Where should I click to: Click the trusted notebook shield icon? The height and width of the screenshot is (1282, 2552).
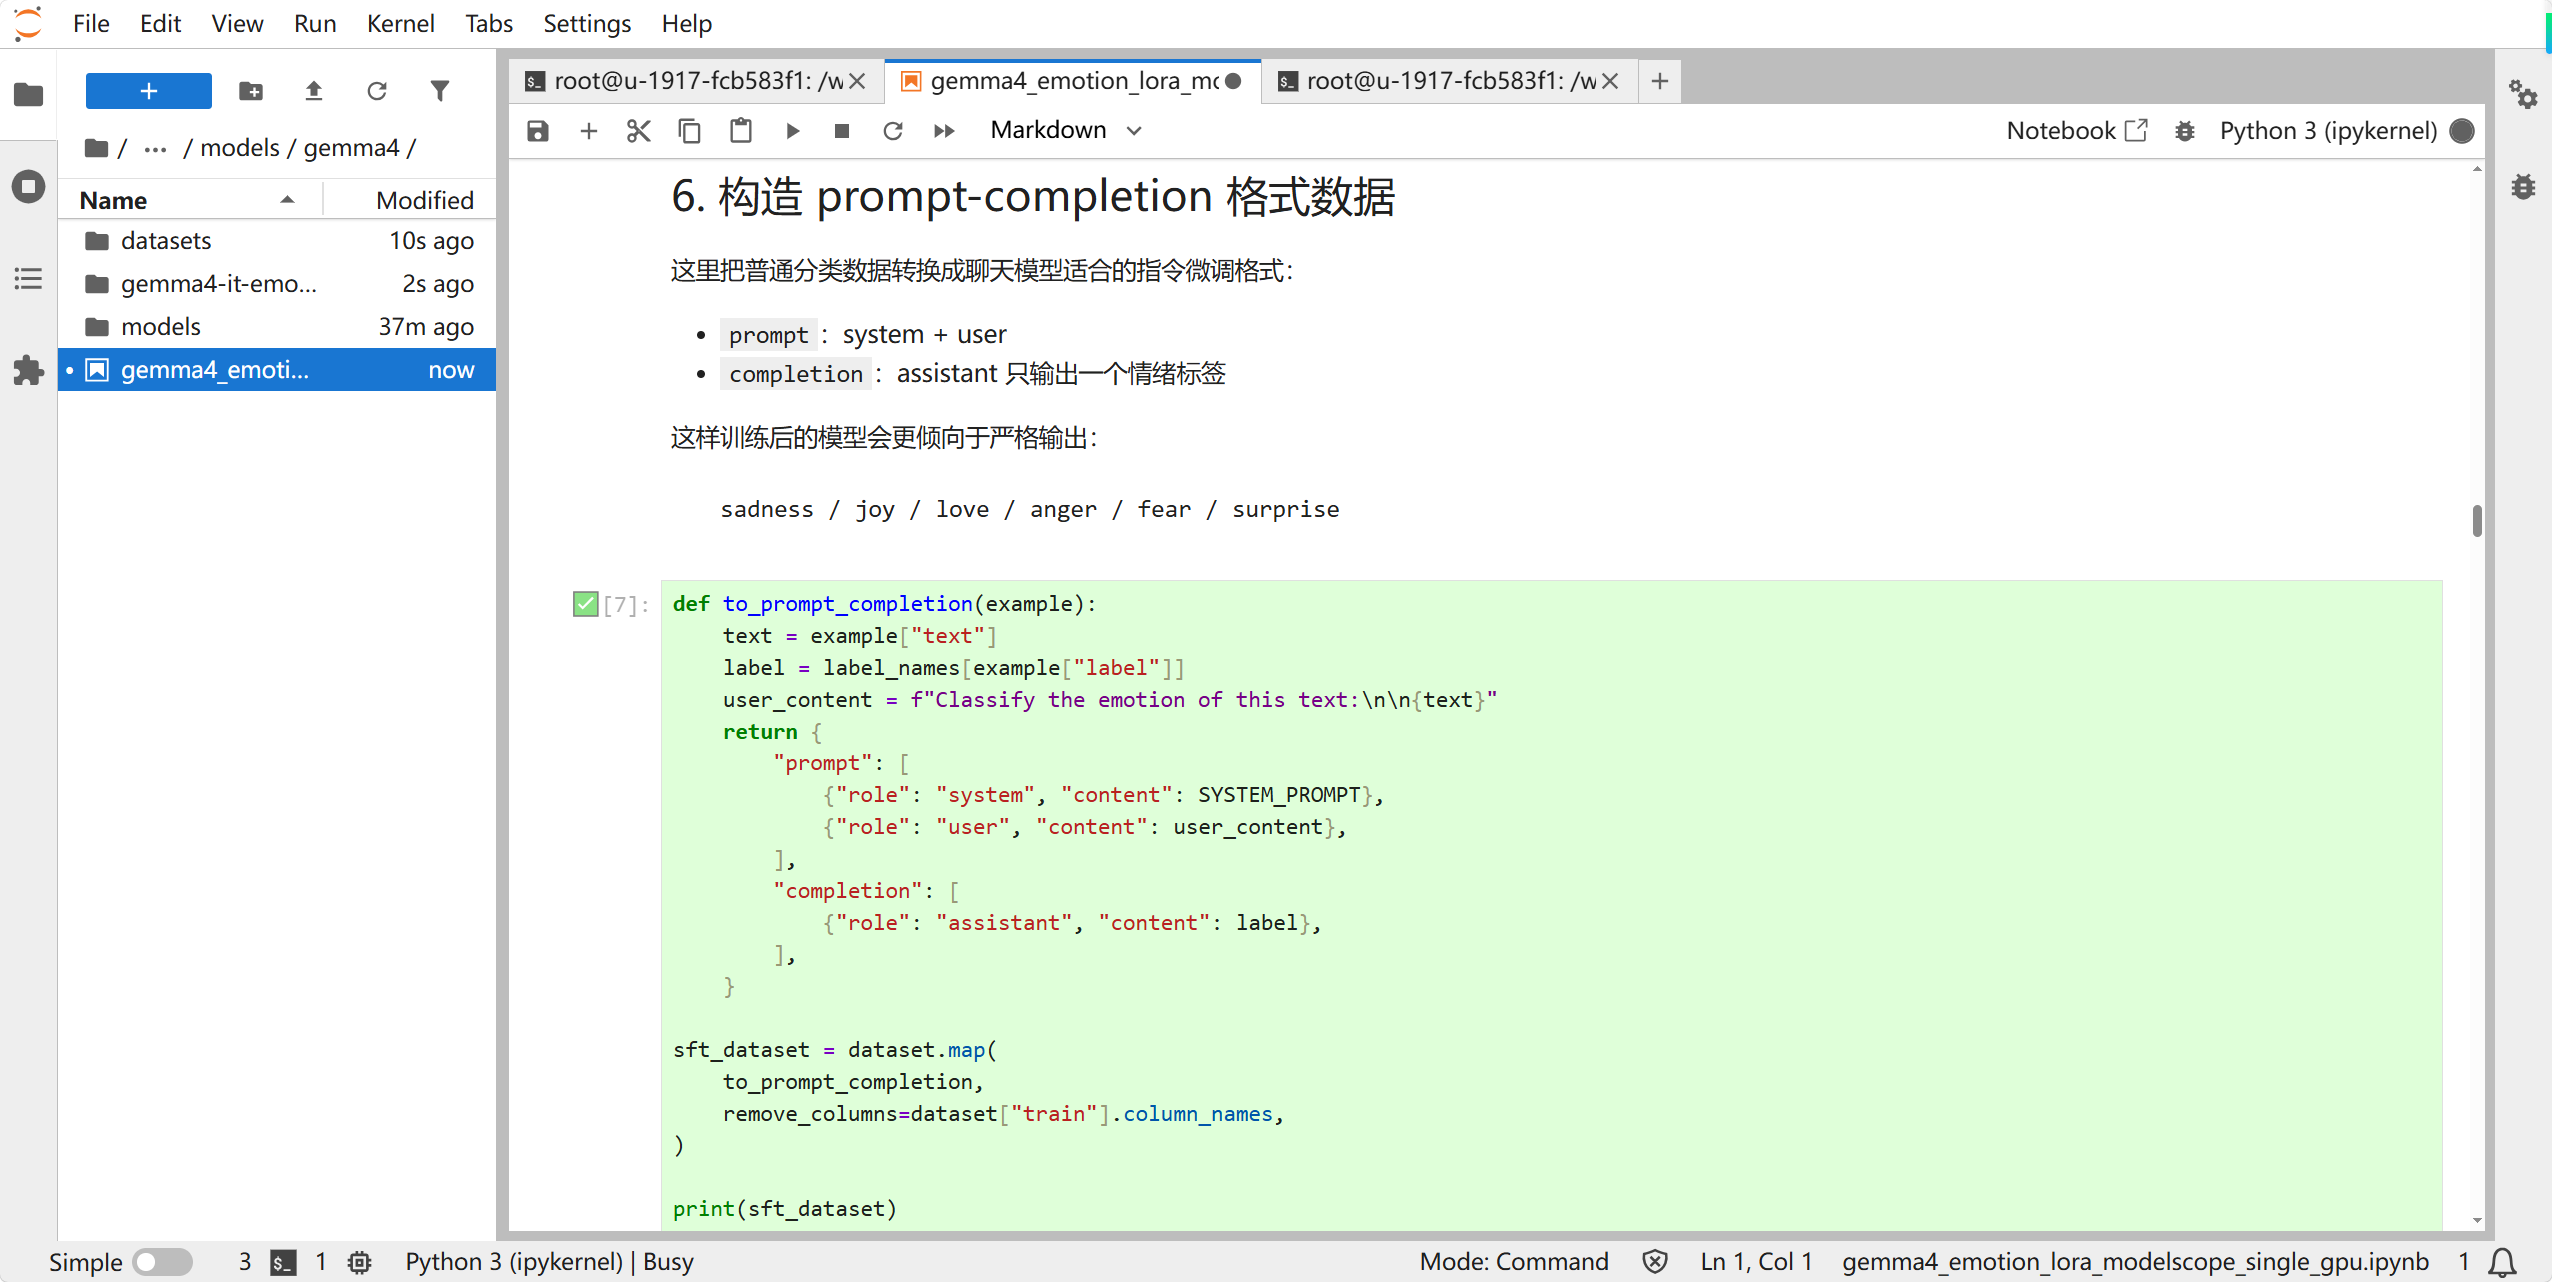[1655, 1262]
